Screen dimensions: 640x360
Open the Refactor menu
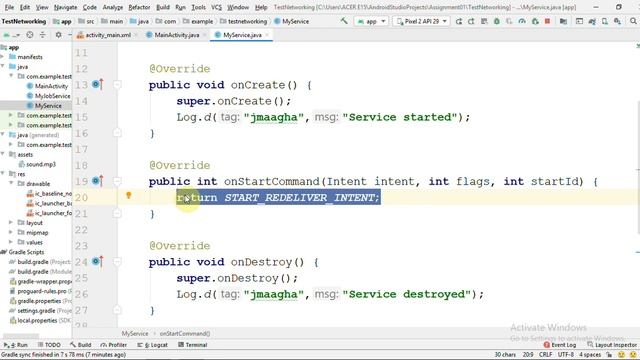[x=139, y=7]
